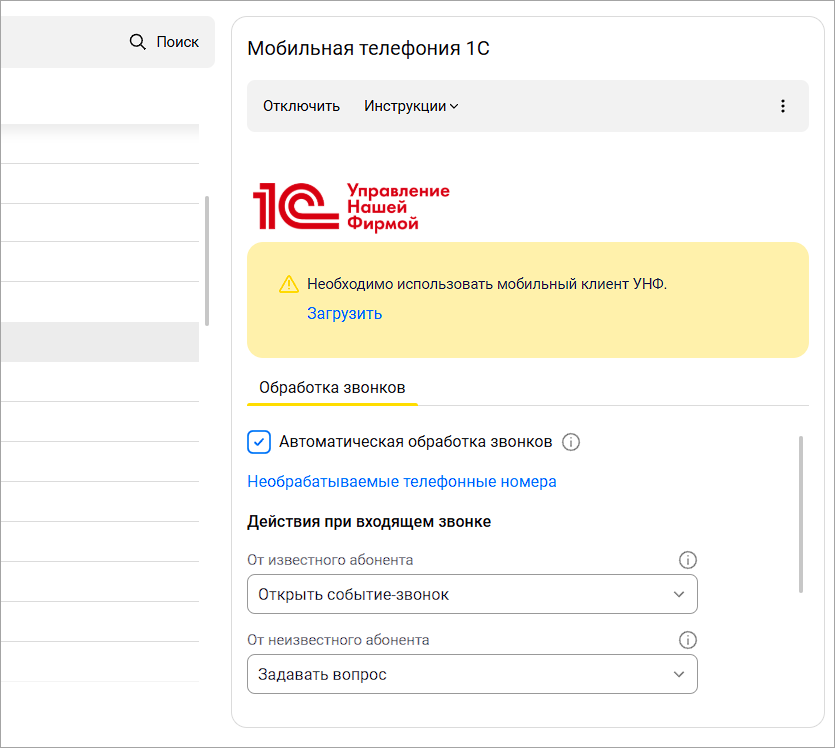The image size is (835, 748).
Task: Click the left list vertical scrollbar
Action: coord(207,260)
